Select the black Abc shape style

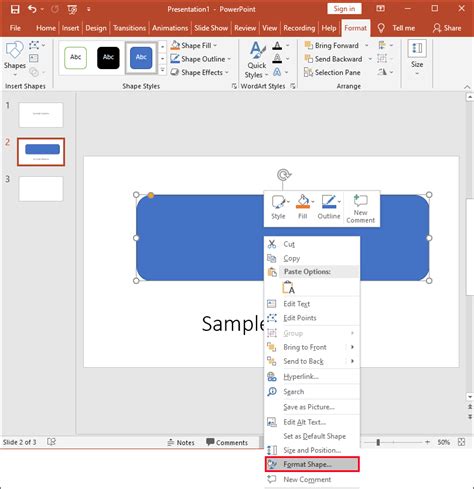click(x=108, y=57)
